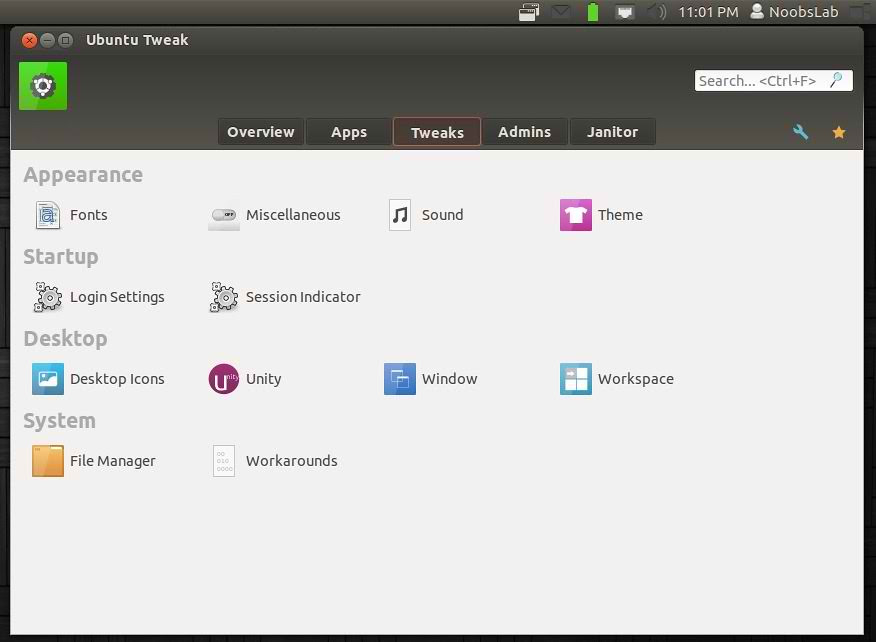Viewport: 876px width, 642px height.
Task: Click the Ubuntu Tweak green logo
Action: click(x=43, y=86)
